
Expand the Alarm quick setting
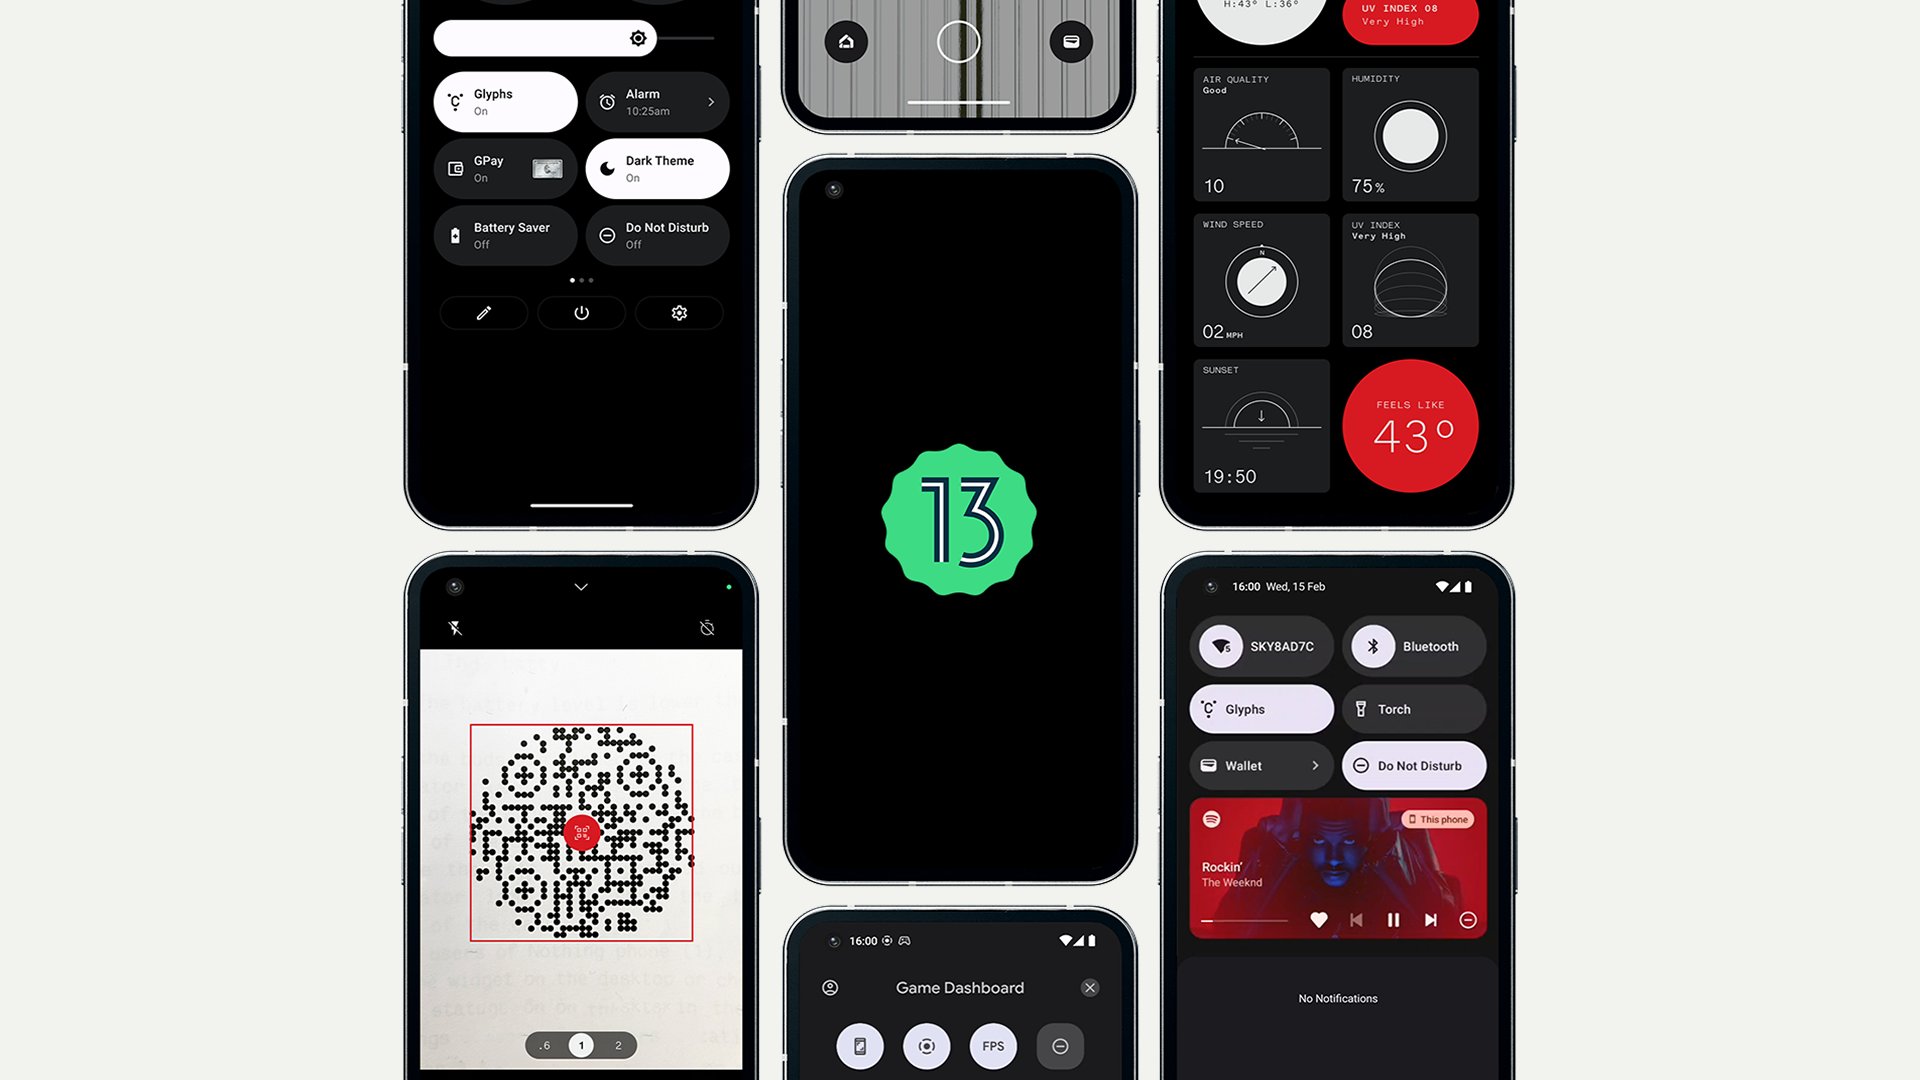coord(709,102)
